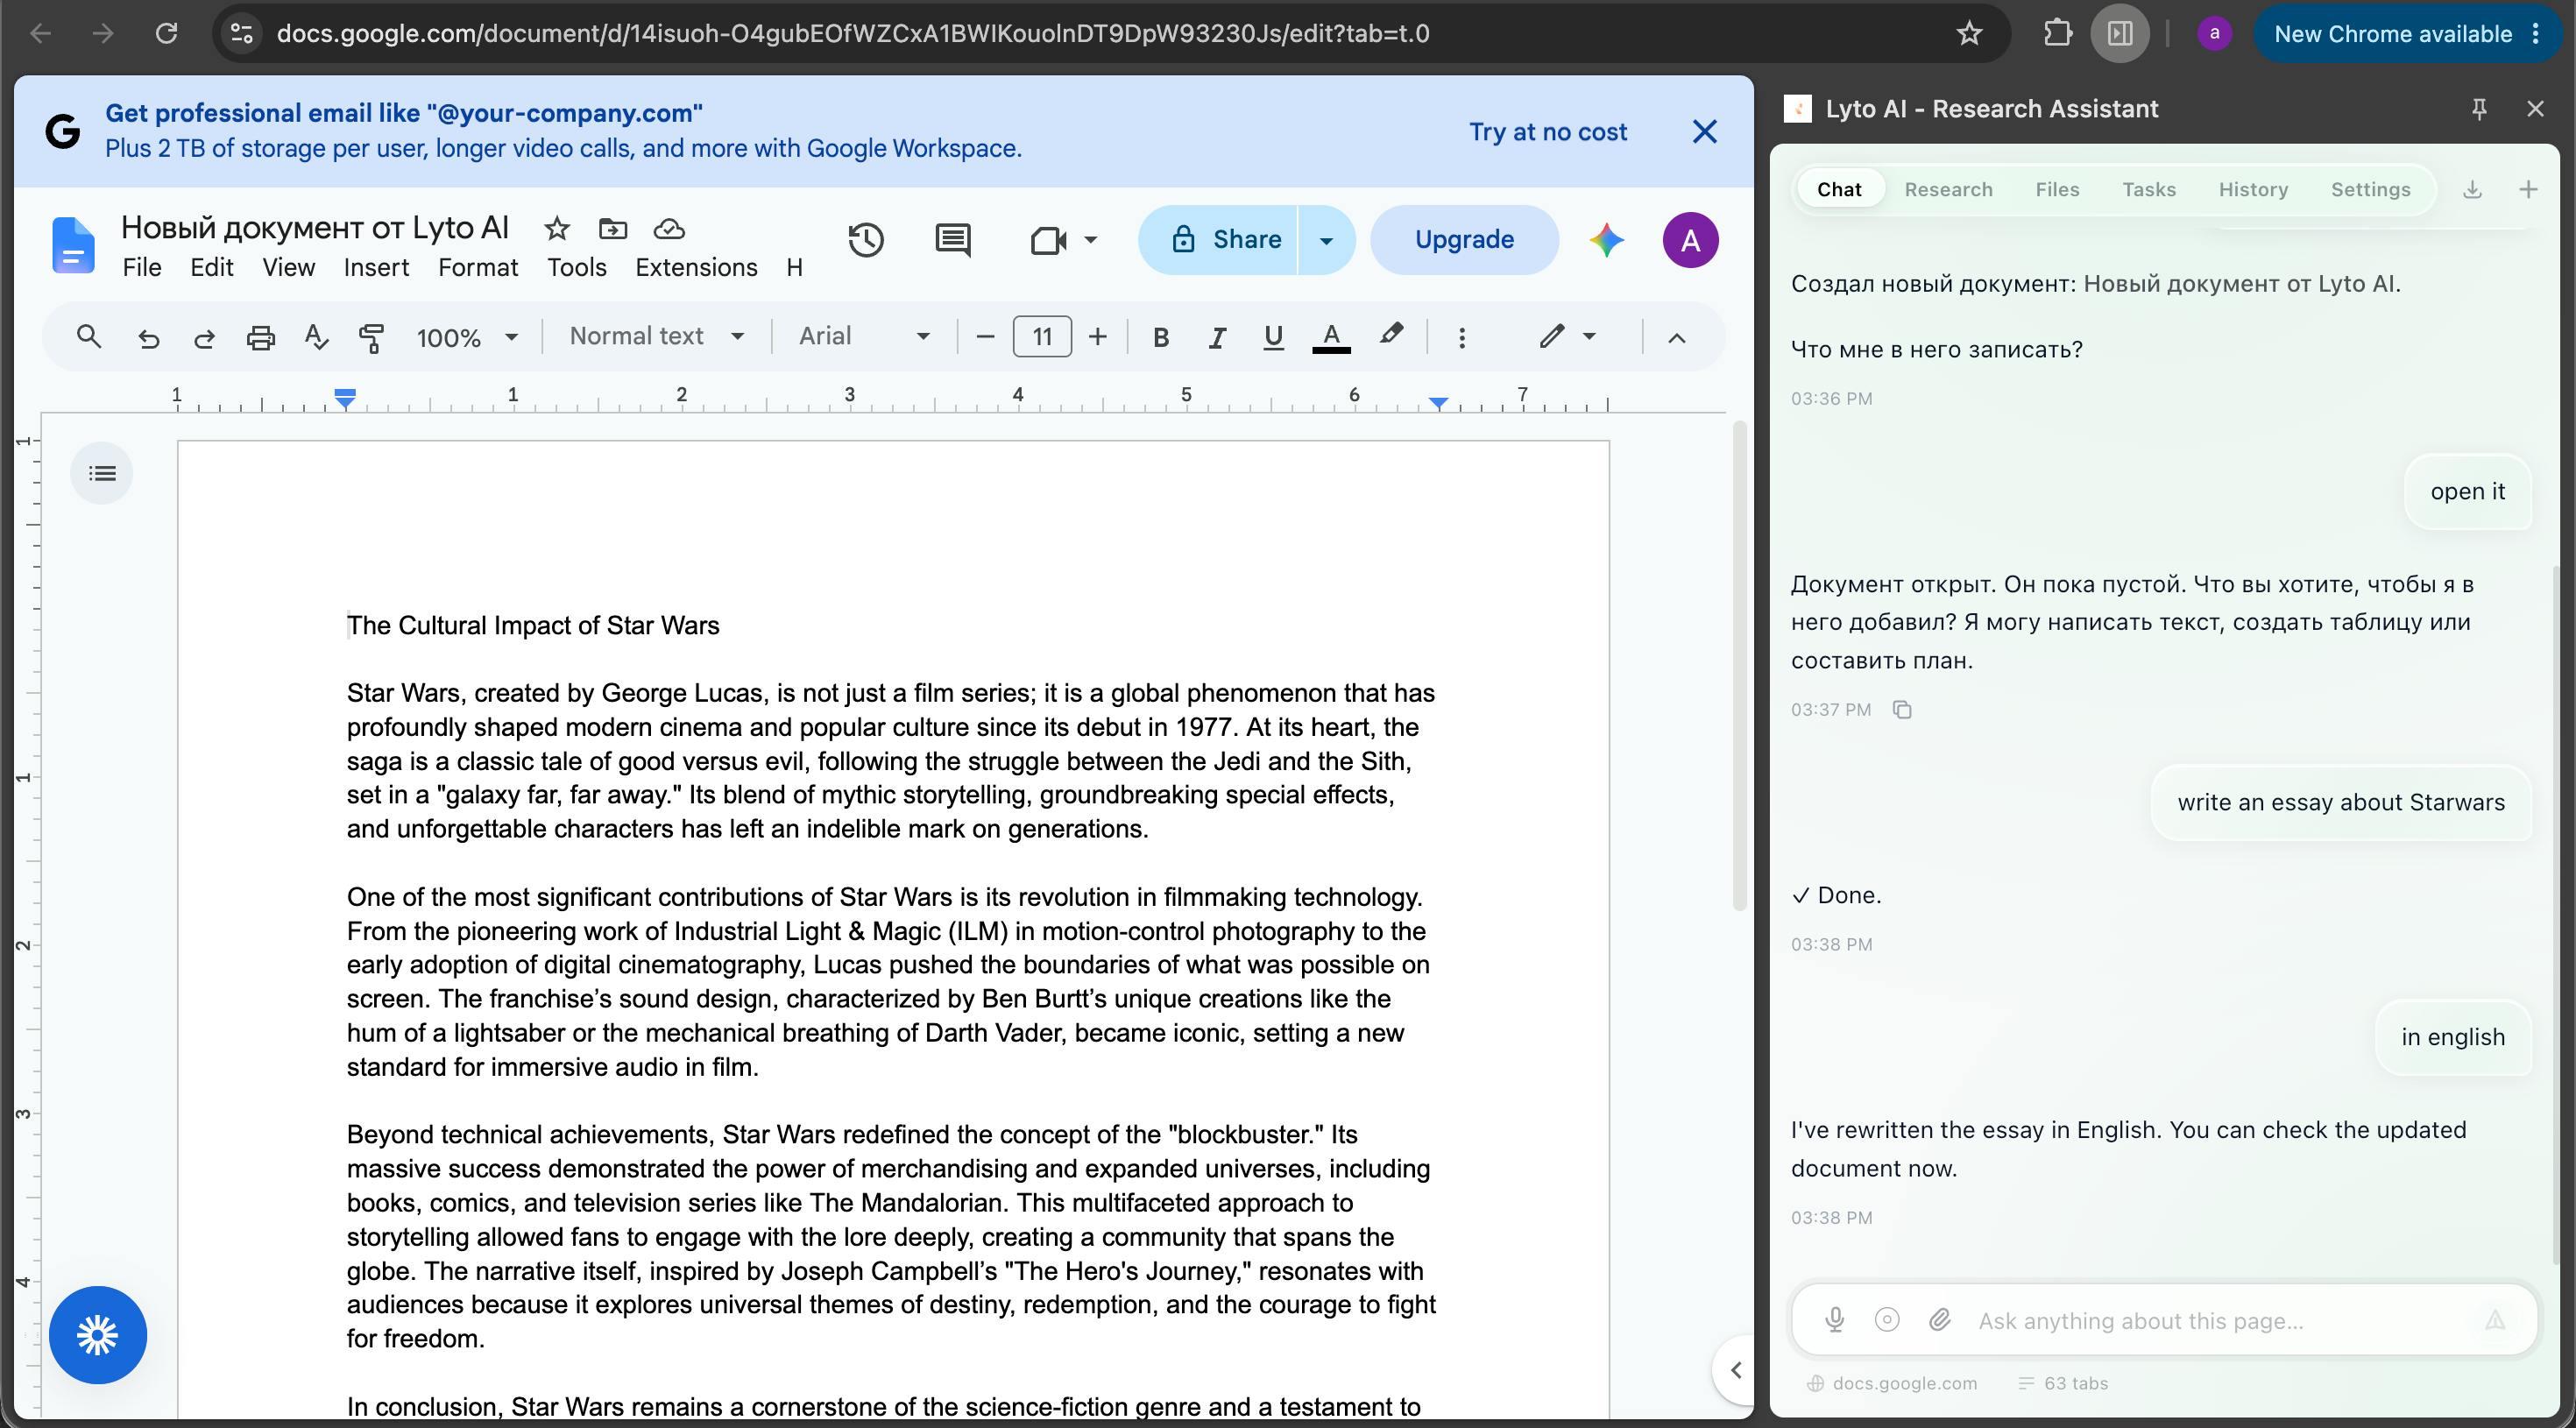This screenshot has height=1428, width=2576.
Task: Show the document outline
Action: 102,473
